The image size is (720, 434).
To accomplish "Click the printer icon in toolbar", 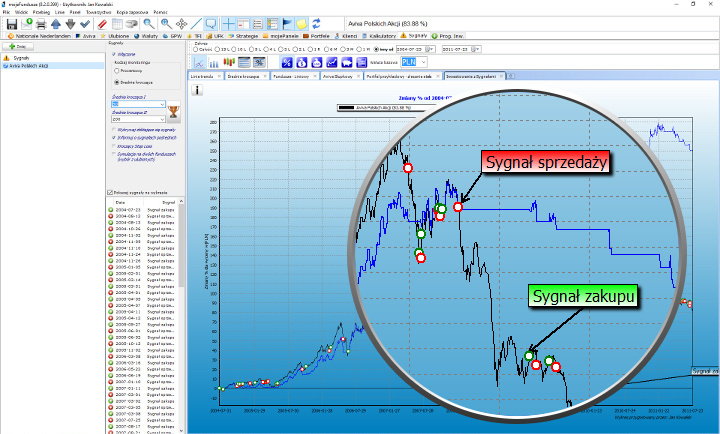I will coord(39,22).
